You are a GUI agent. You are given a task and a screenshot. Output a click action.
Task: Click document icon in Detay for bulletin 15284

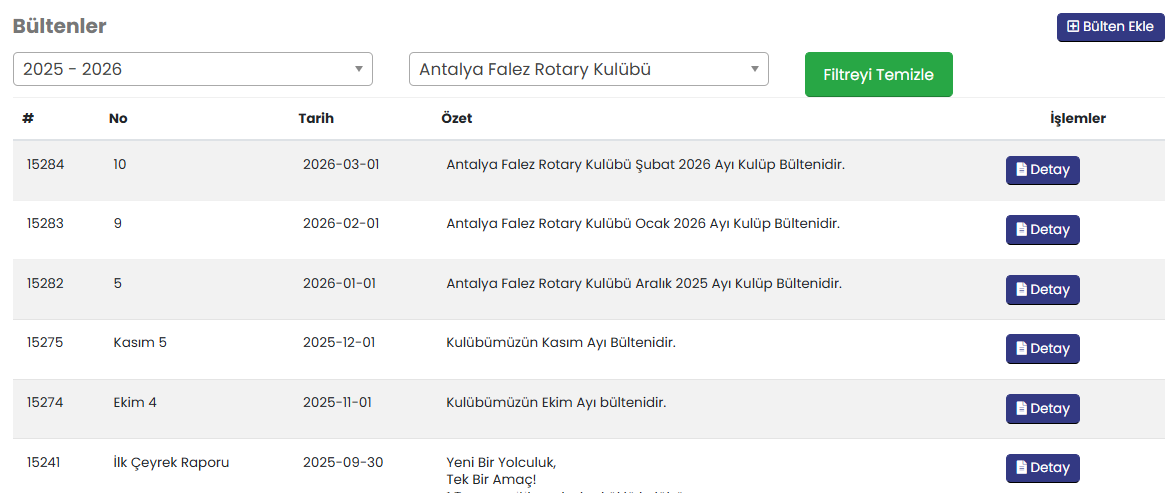(x=1021, y=170)
